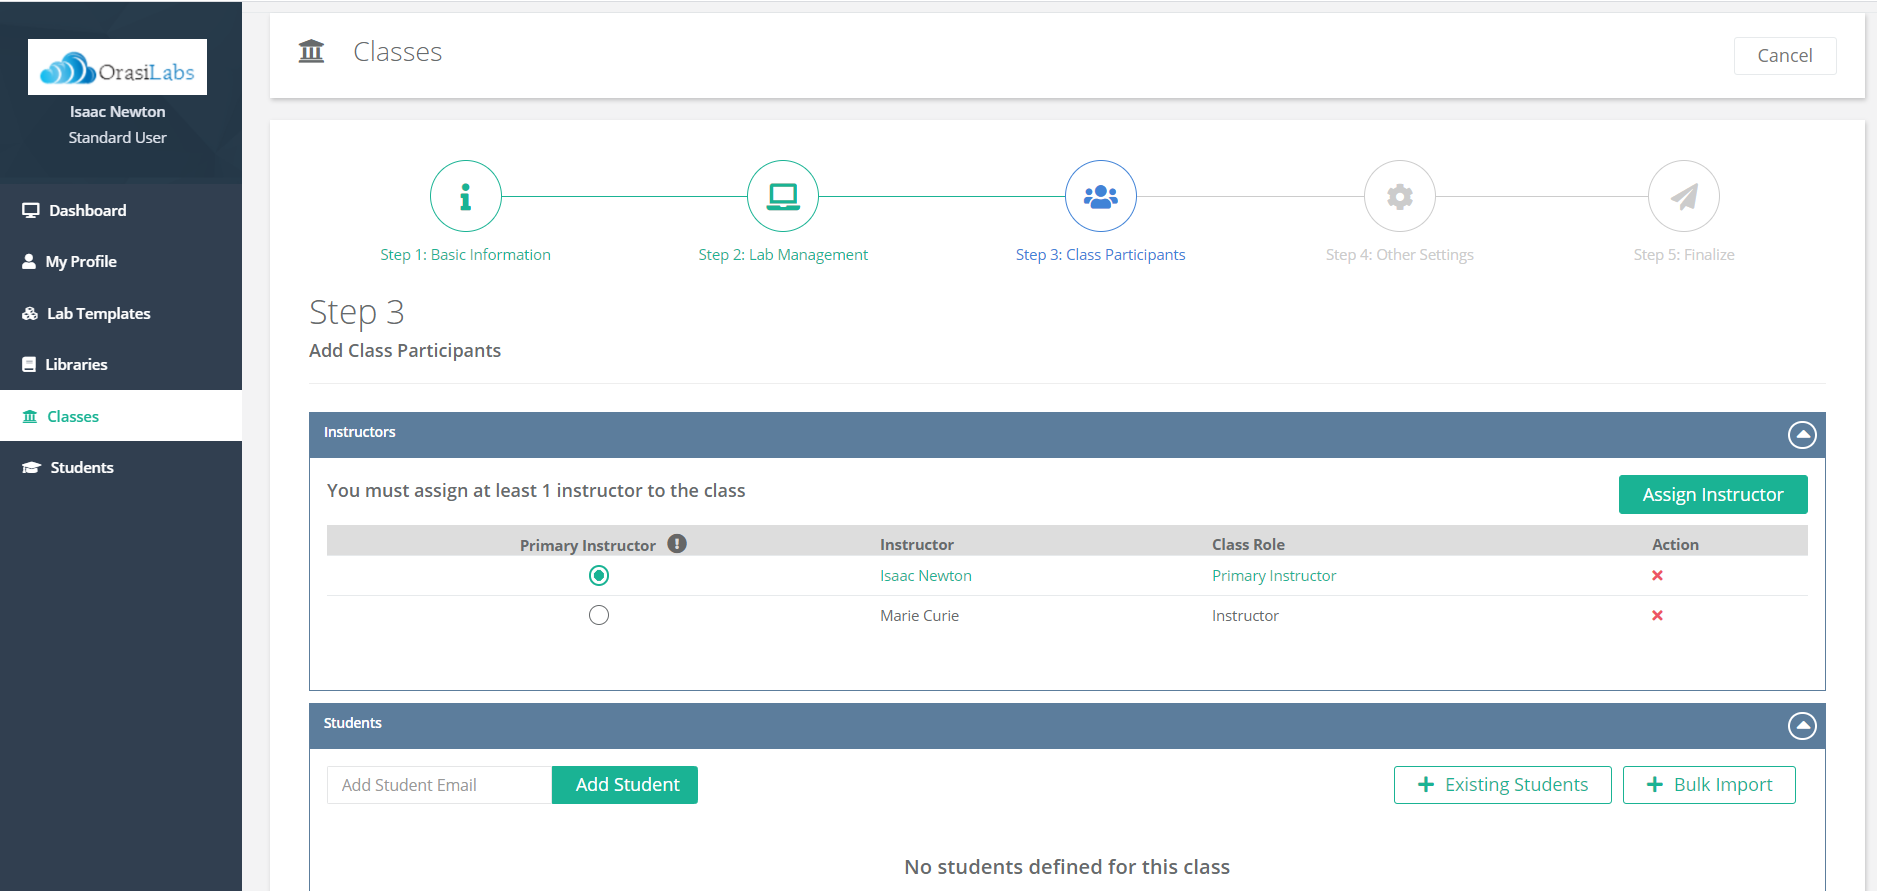Click Step 3: Class Participants label
Image resolution: width=1877 pixels, height=891 pixels.
[1100, 255]
